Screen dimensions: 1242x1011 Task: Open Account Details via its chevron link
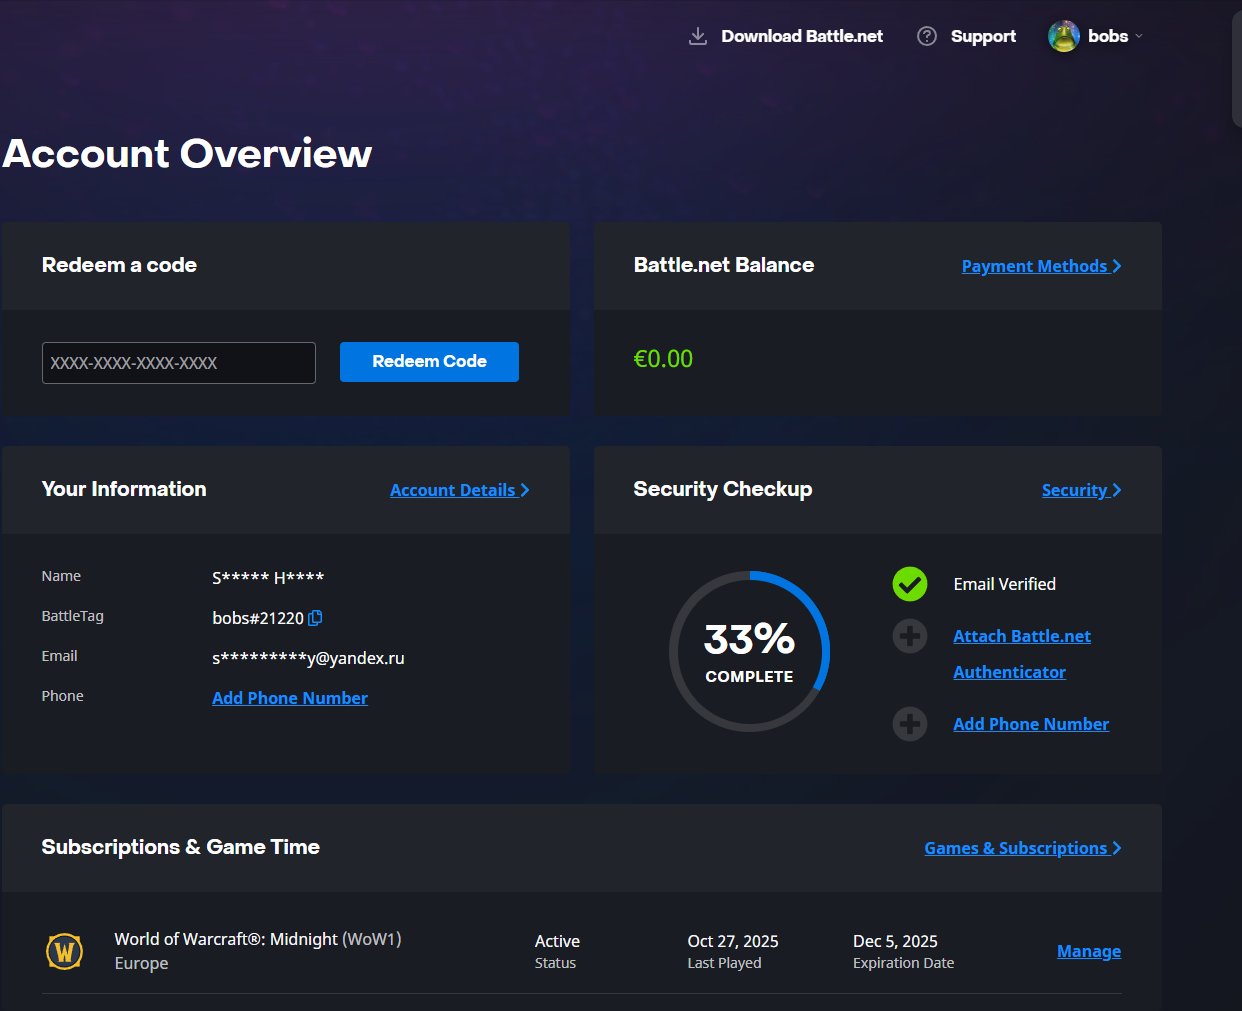(x=459, y=490)
